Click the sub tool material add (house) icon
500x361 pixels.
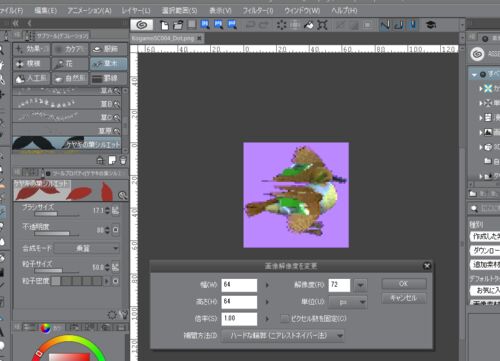100,160
